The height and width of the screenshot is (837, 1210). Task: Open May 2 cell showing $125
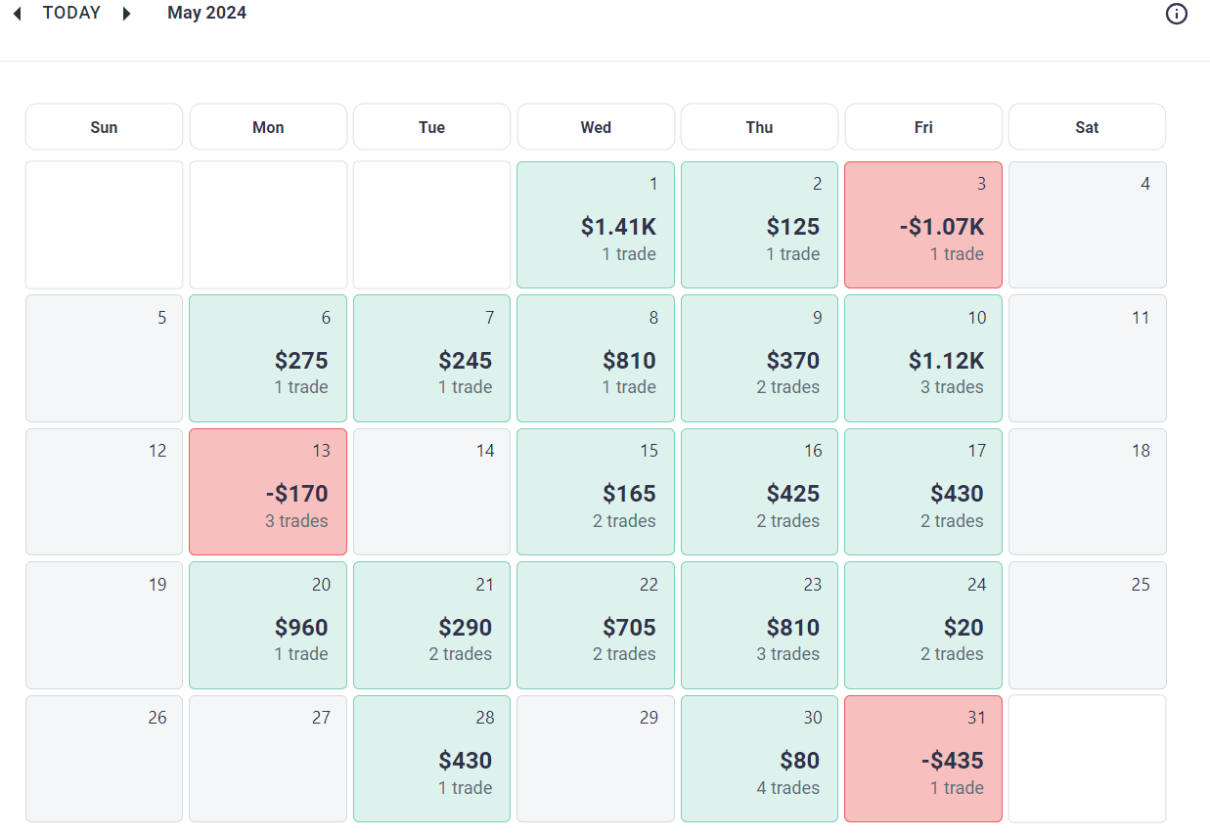(x=760, y=225)
